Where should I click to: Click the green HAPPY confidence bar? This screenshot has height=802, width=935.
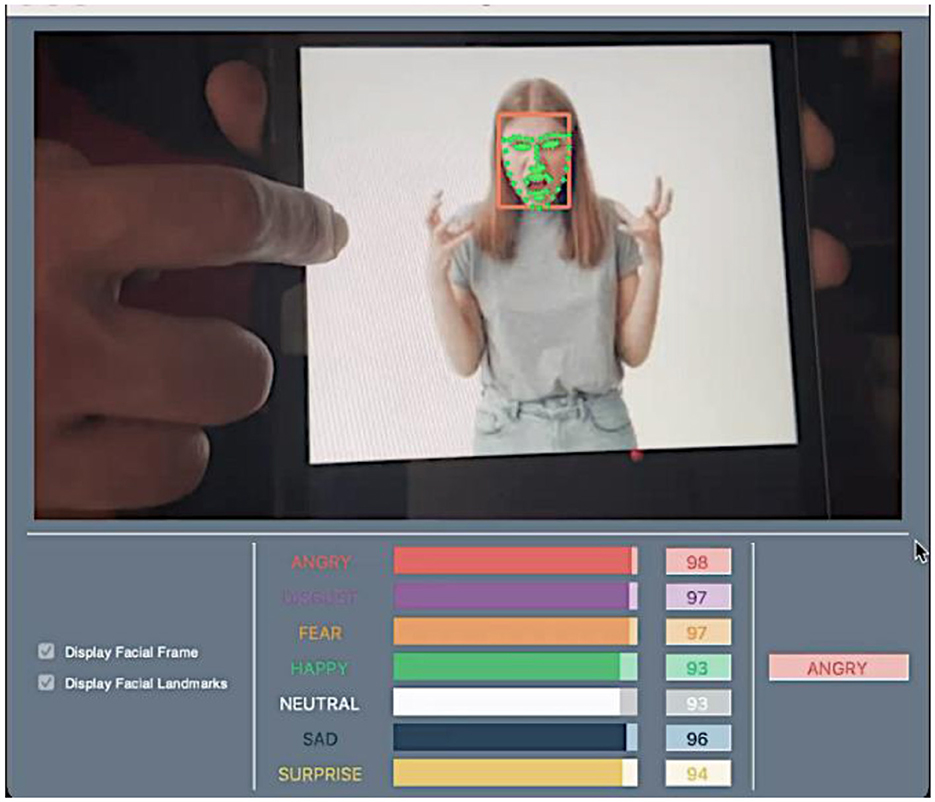514,667
